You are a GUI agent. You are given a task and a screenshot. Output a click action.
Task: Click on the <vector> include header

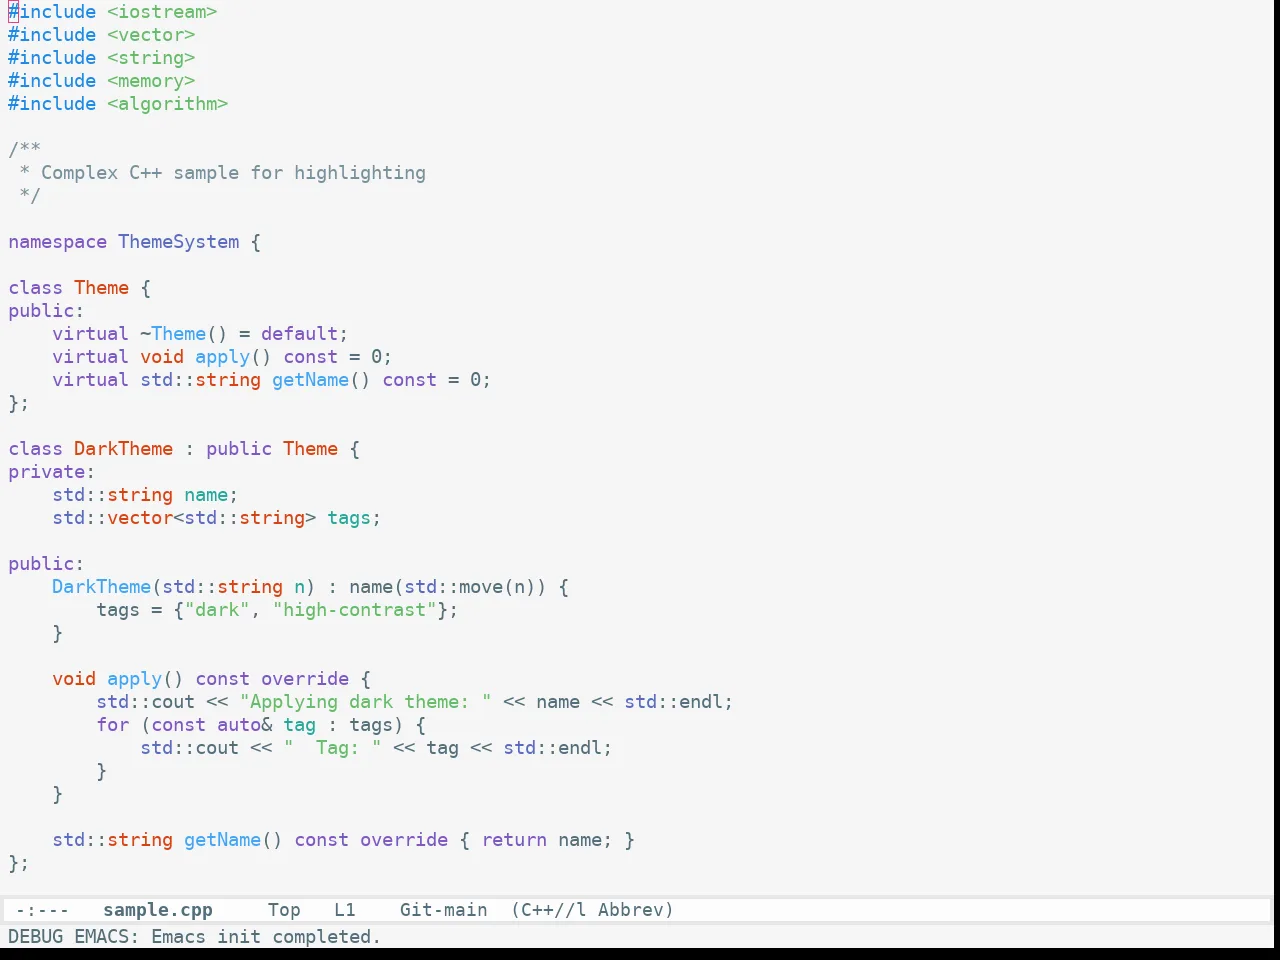pos(151,35)
